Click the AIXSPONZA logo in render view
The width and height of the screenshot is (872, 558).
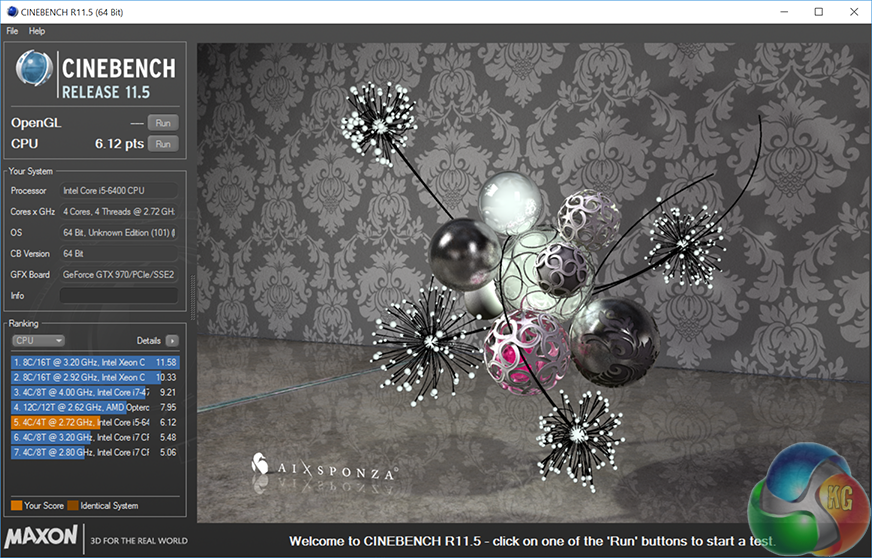tap(326, 468)
